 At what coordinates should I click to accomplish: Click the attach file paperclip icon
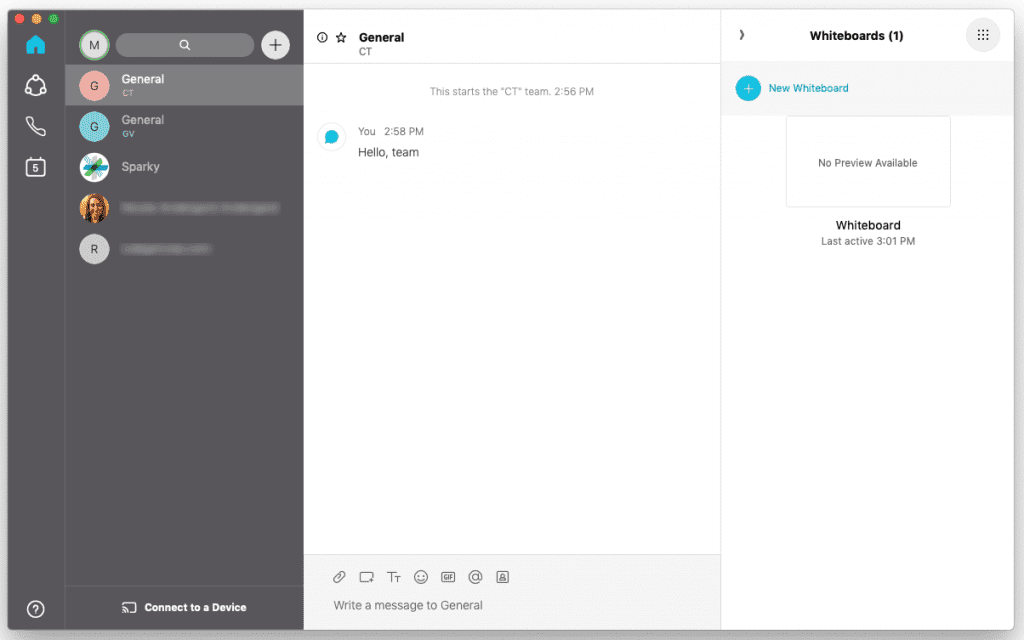[x=339, y=577]
